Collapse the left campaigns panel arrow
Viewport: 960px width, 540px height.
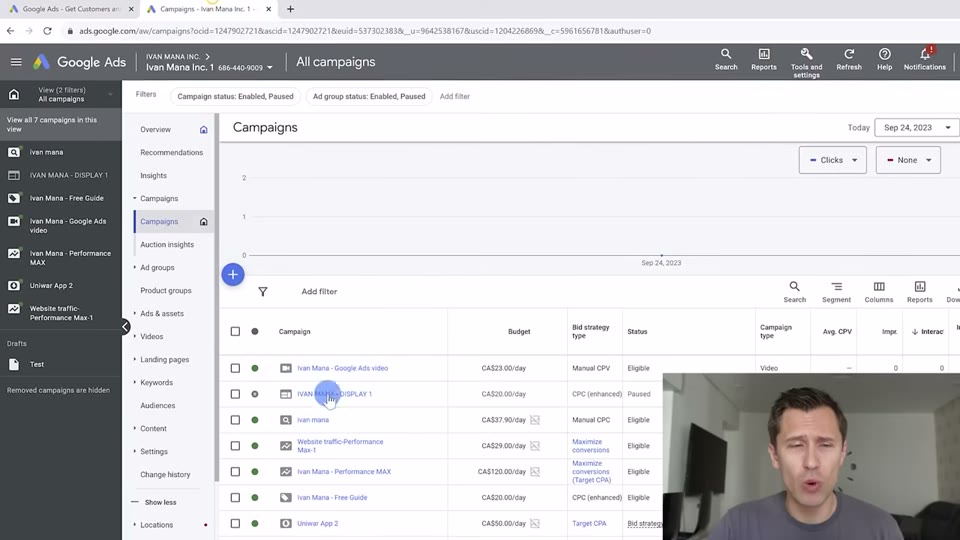pyautogui.click(x=125, y=326)
